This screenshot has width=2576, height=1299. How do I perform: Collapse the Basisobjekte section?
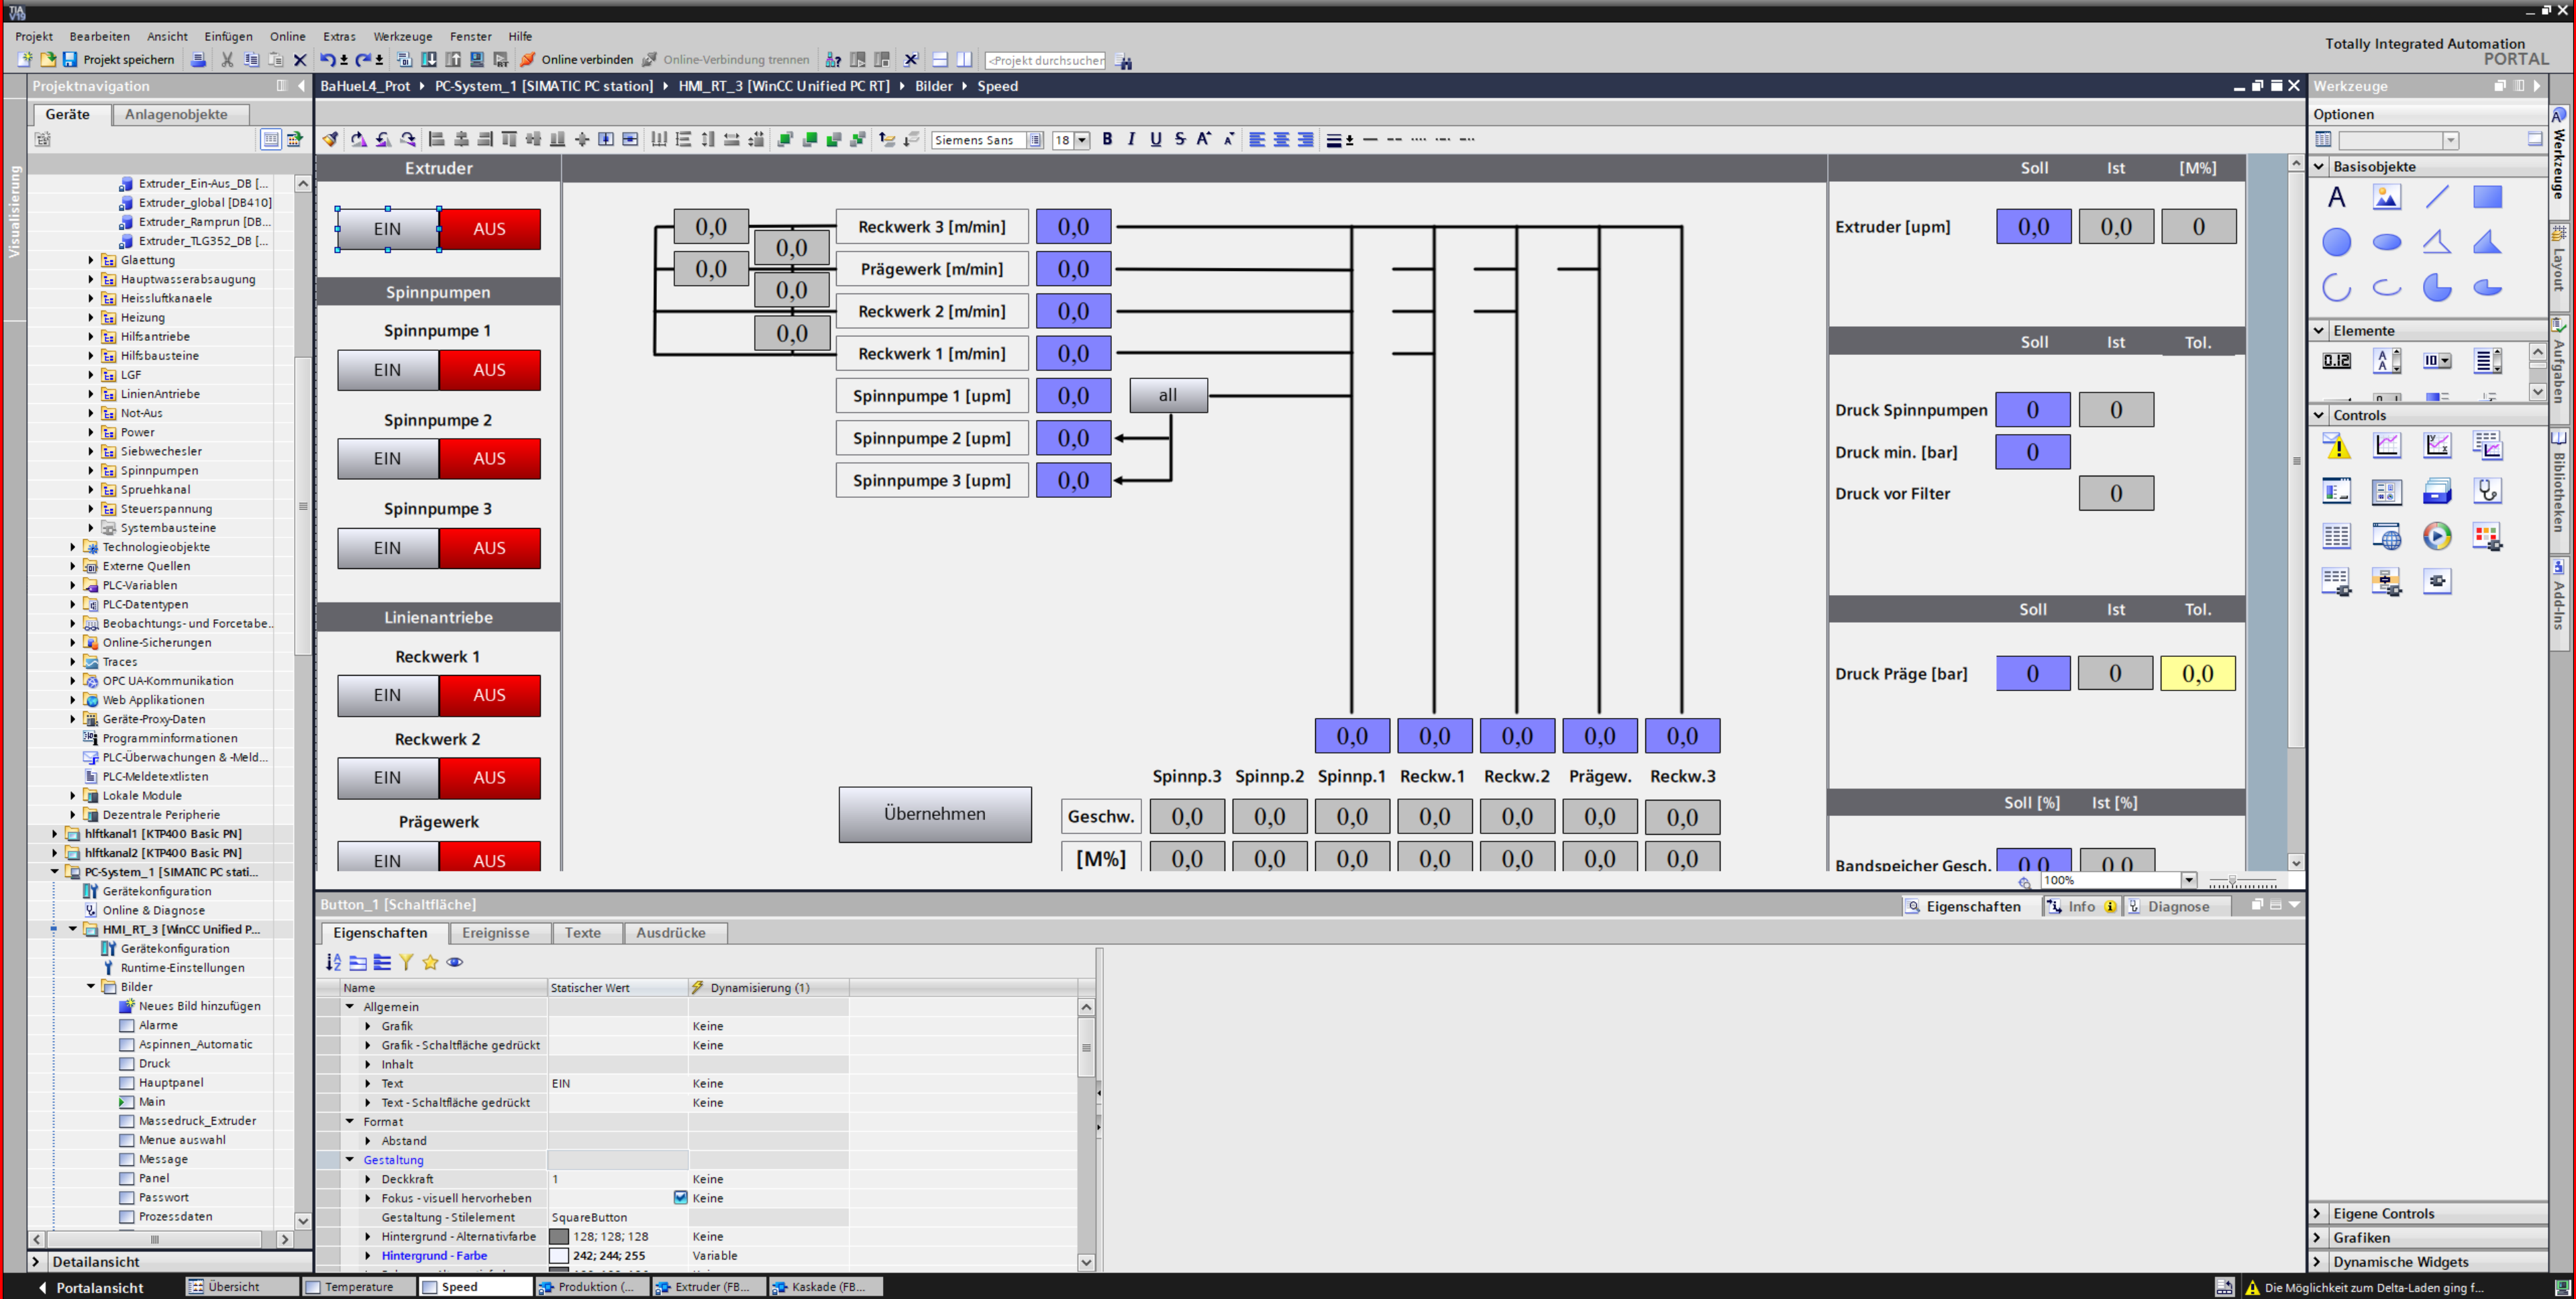coord(2319,166)
